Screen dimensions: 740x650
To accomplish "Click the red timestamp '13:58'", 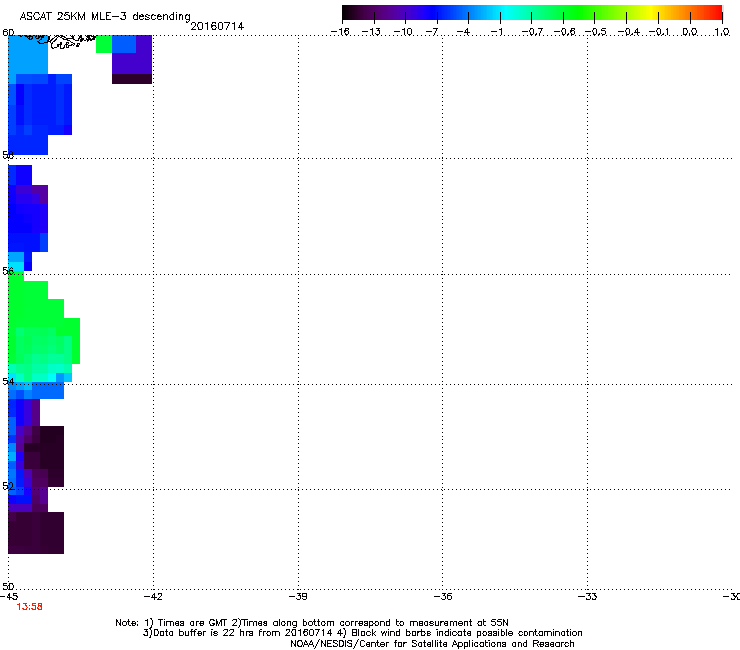I will point(29,607).
